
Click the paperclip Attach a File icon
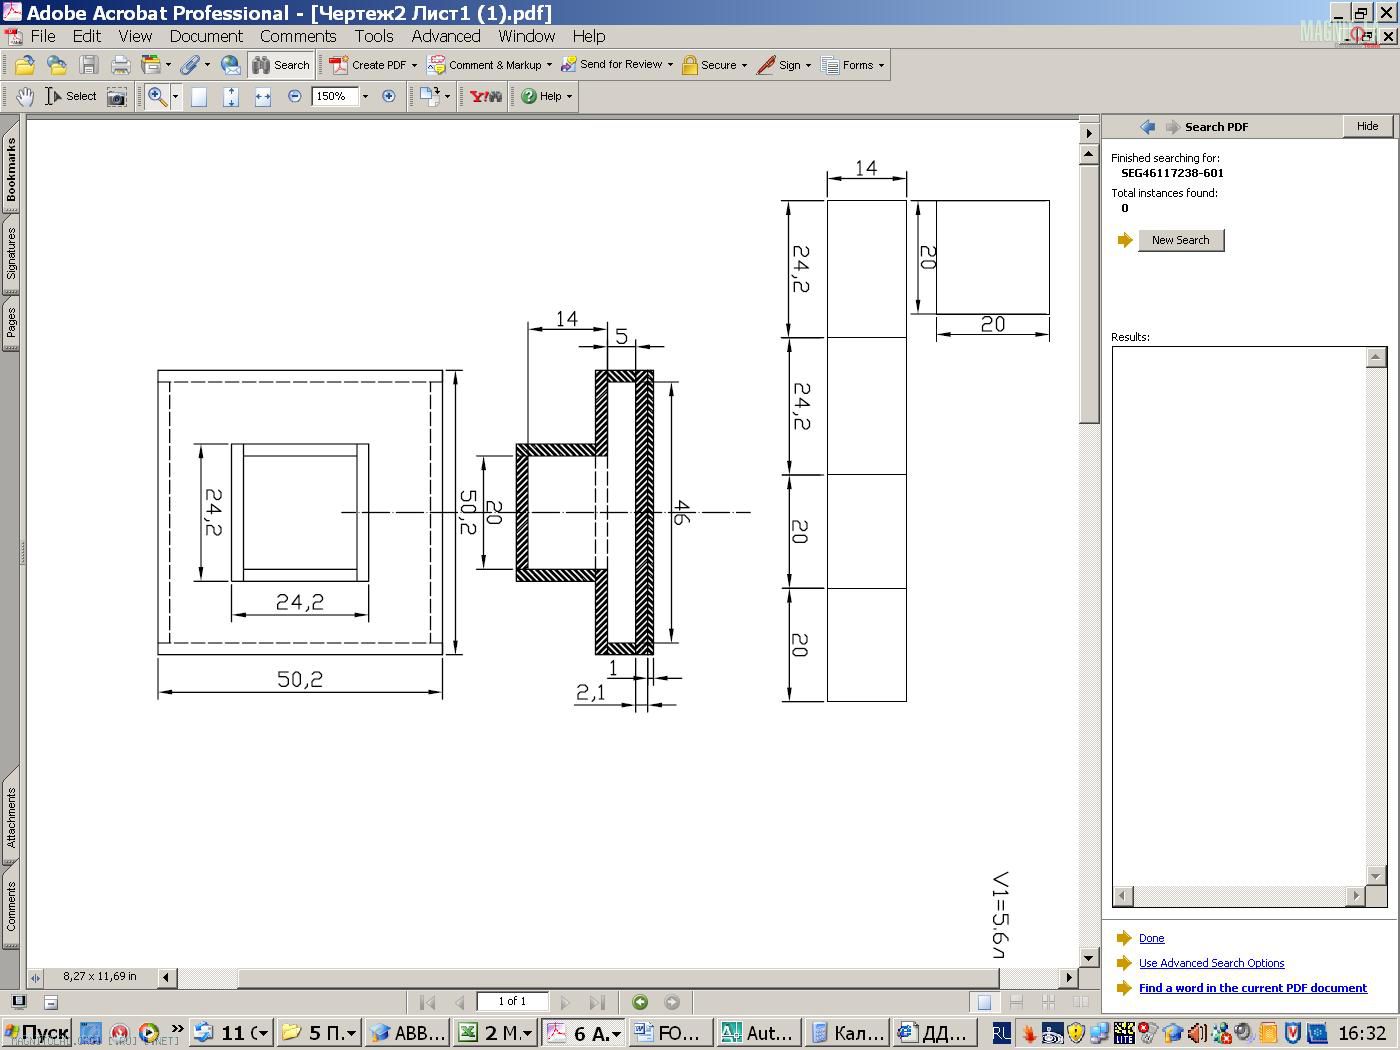point(190,65)
